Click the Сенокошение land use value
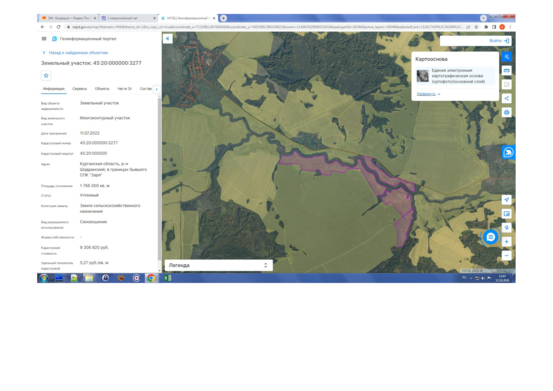 [x=93, y=222]
